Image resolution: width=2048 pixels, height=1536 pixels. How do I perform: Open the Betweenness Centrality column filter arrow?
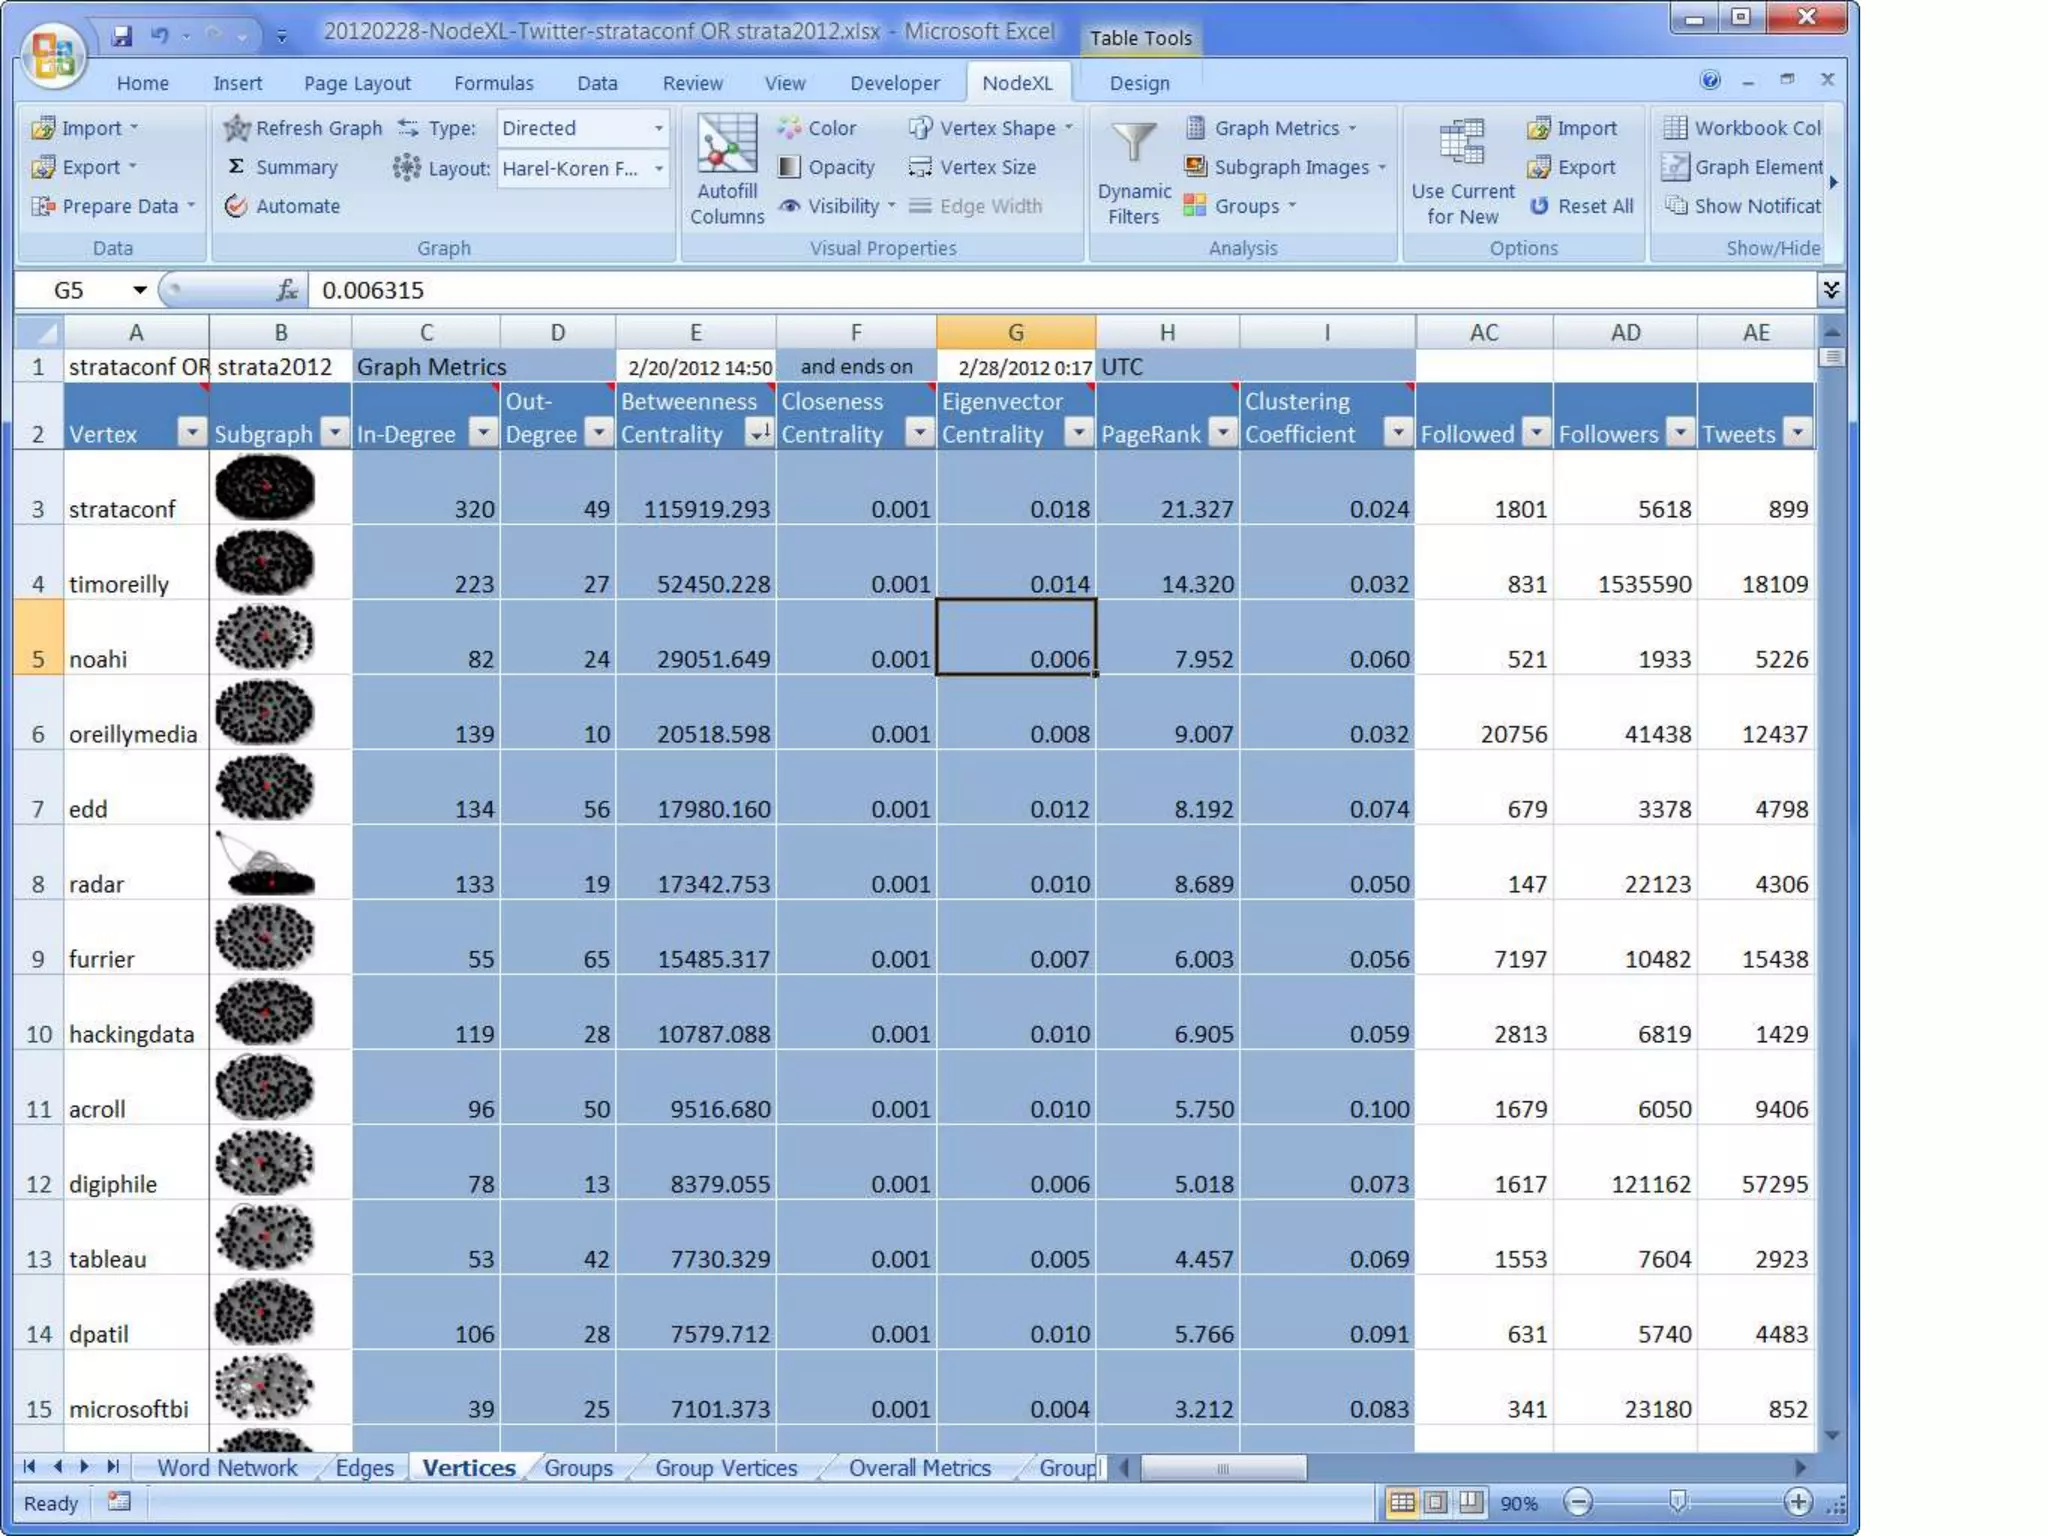(x=760, y=433)
